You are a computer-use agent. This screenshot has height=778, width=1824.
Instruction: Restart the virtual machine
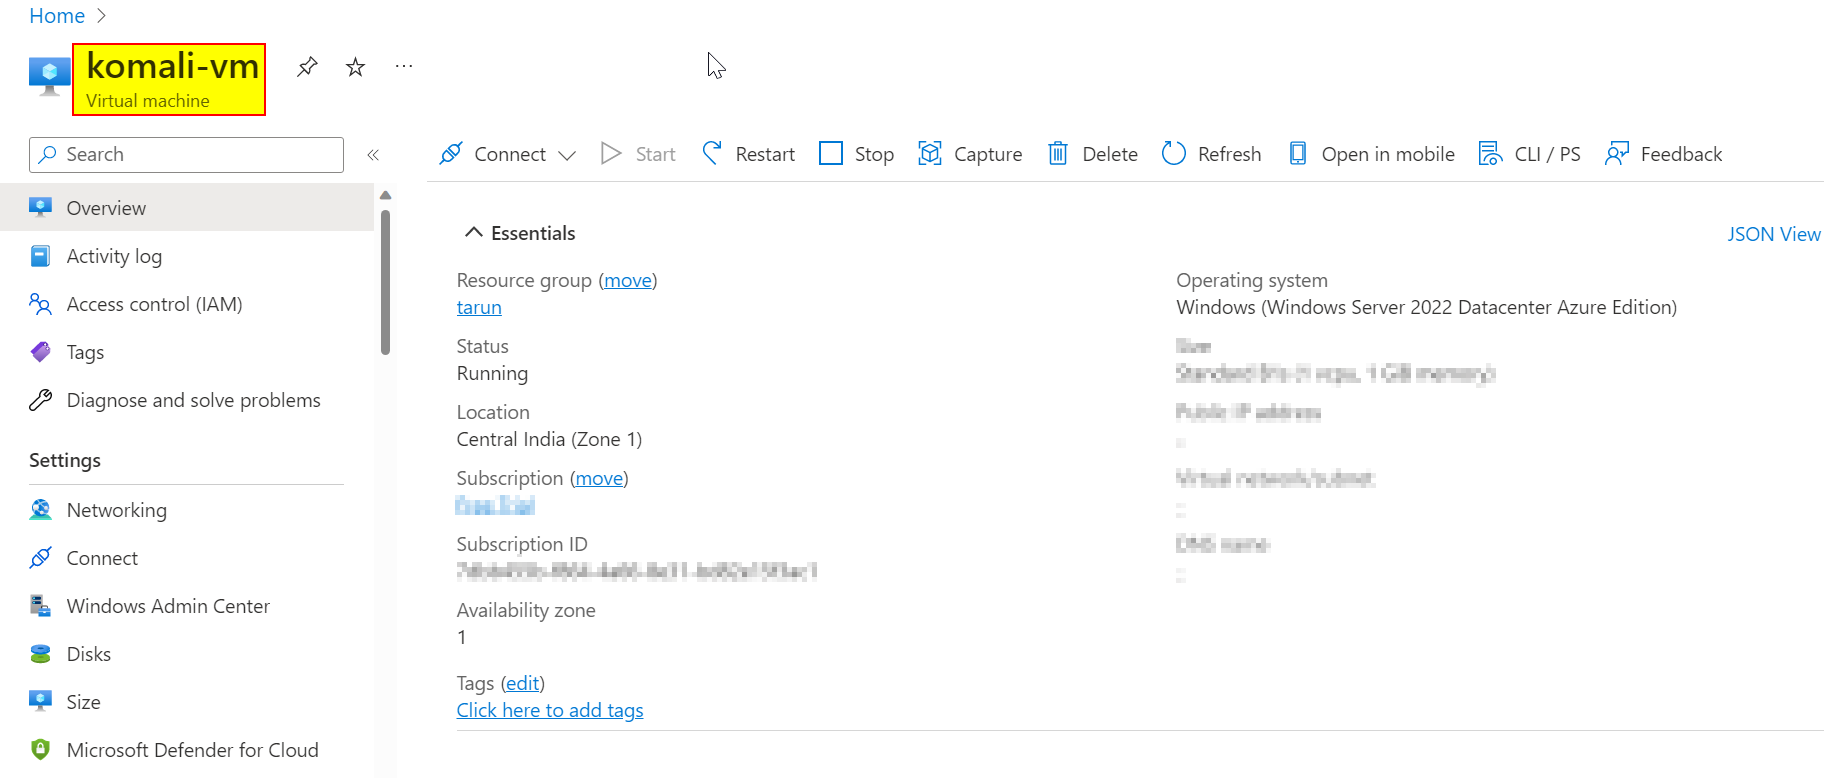749,154
